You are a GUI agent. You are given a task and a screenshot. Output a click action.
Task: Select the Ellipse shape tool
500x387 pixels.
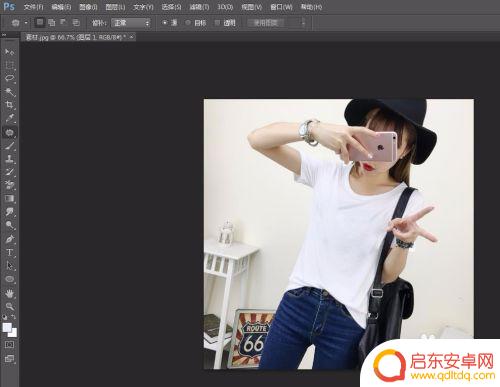pos(9,279)
